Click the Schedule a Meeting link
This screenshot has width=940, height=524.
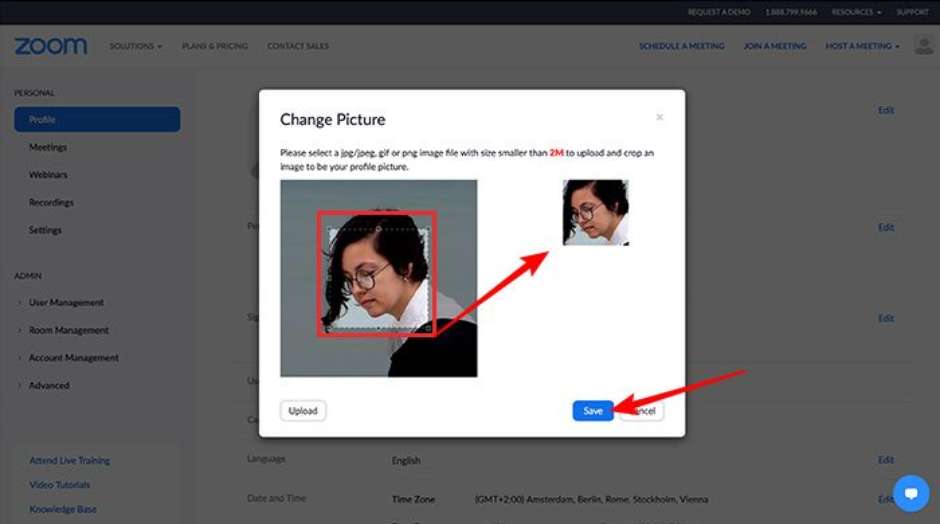(683, 46)
